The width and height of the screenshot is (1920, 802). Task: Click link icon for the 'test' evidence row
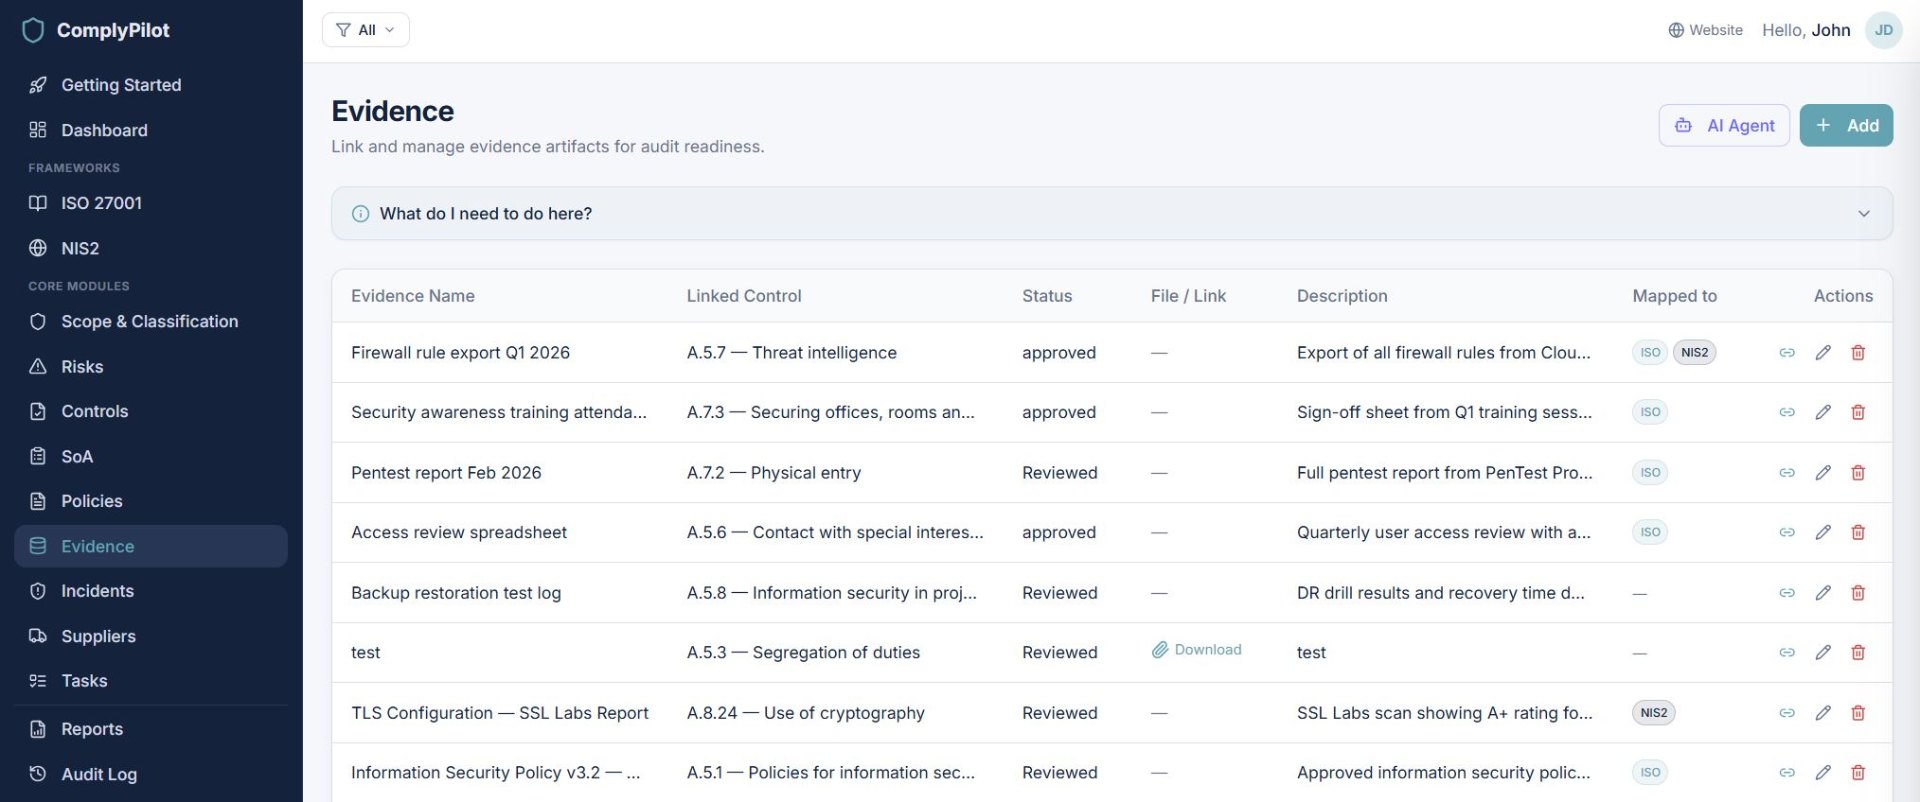pyautogui.click(x=1787, y=653)
